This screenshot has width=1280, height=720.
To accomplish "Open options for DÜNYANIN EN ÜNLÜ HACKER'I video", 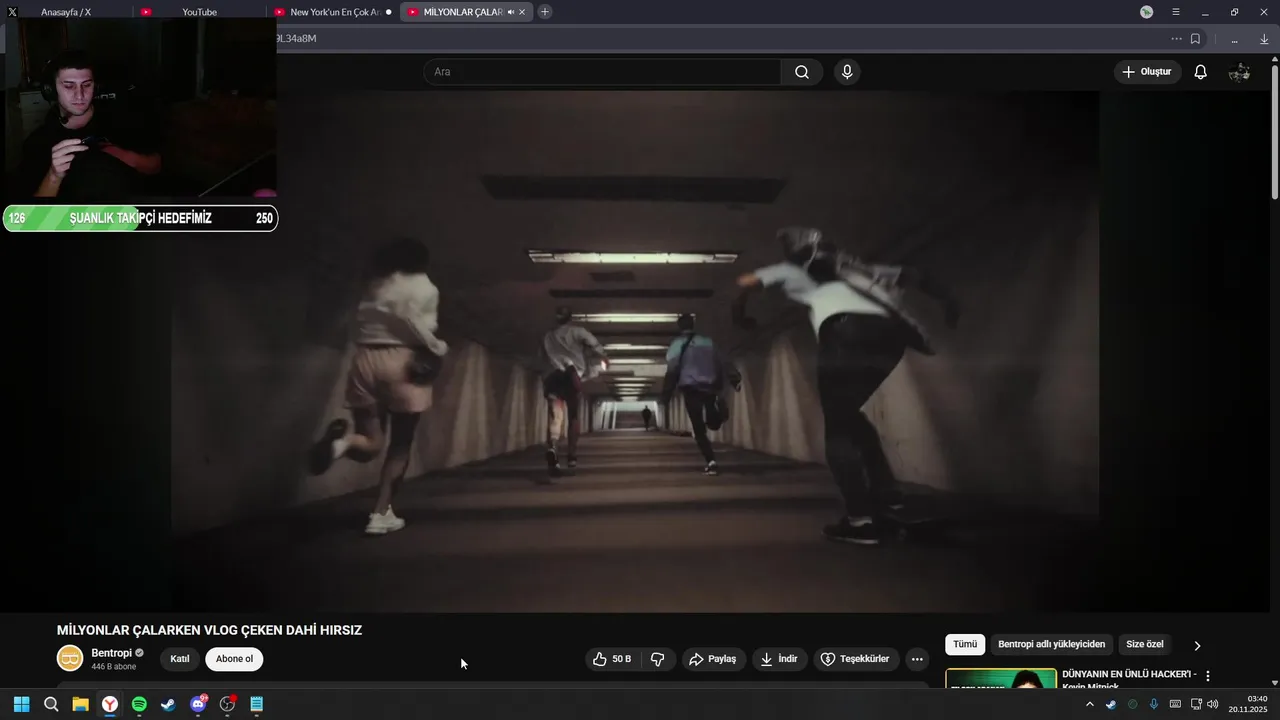I will pyautogui.click(x=1208, y=676).
